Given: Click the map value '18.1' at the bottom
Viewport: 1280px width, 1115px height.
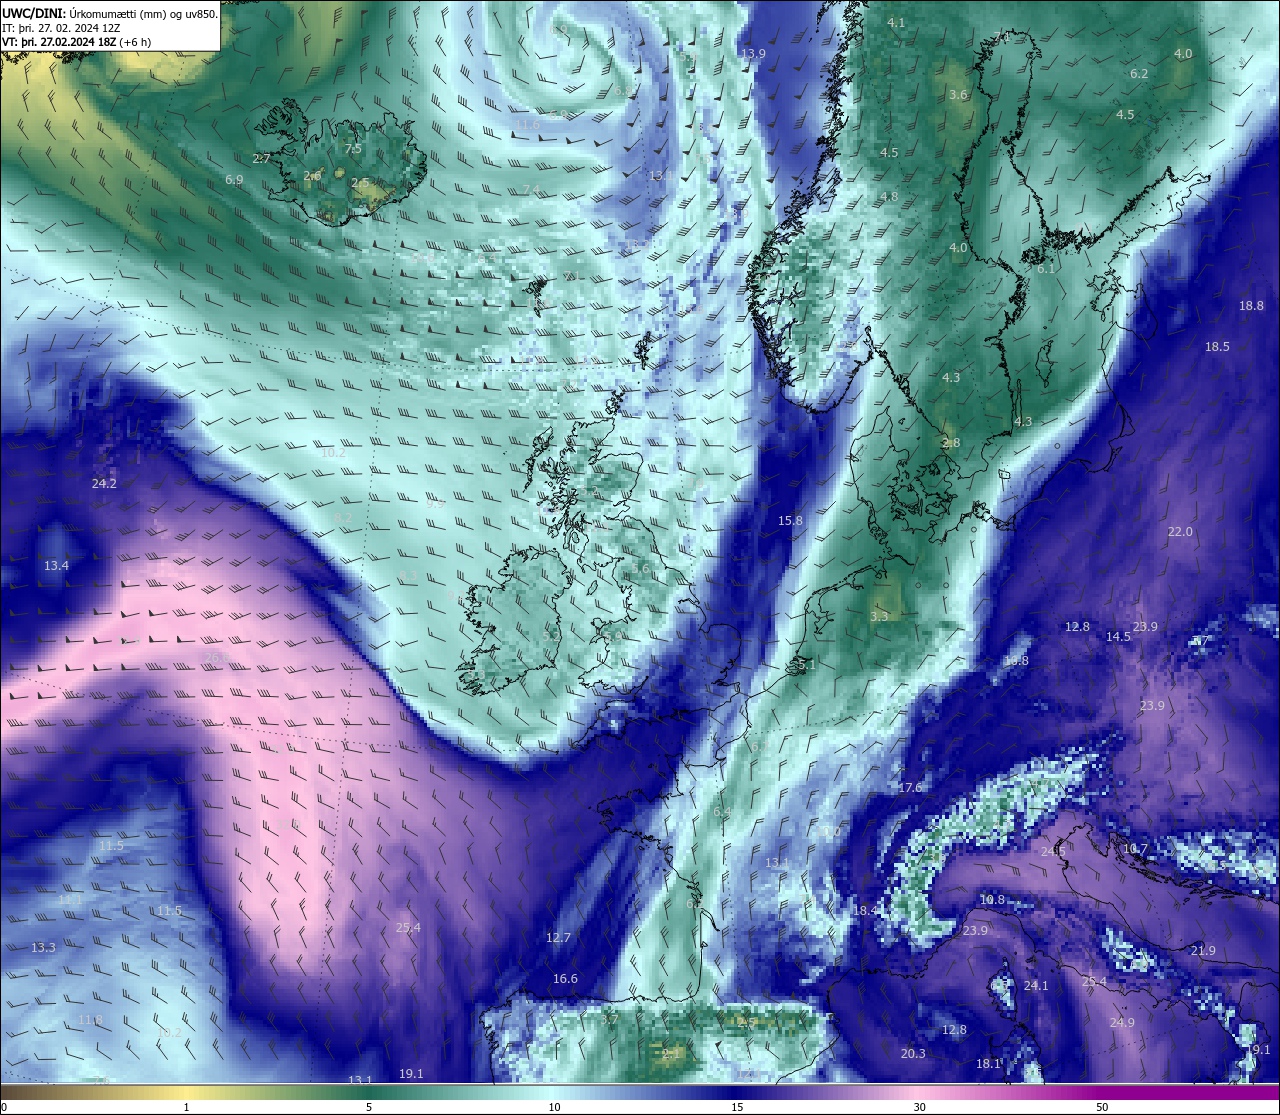Looking at the screenshot, I should tap(988, 1063).
